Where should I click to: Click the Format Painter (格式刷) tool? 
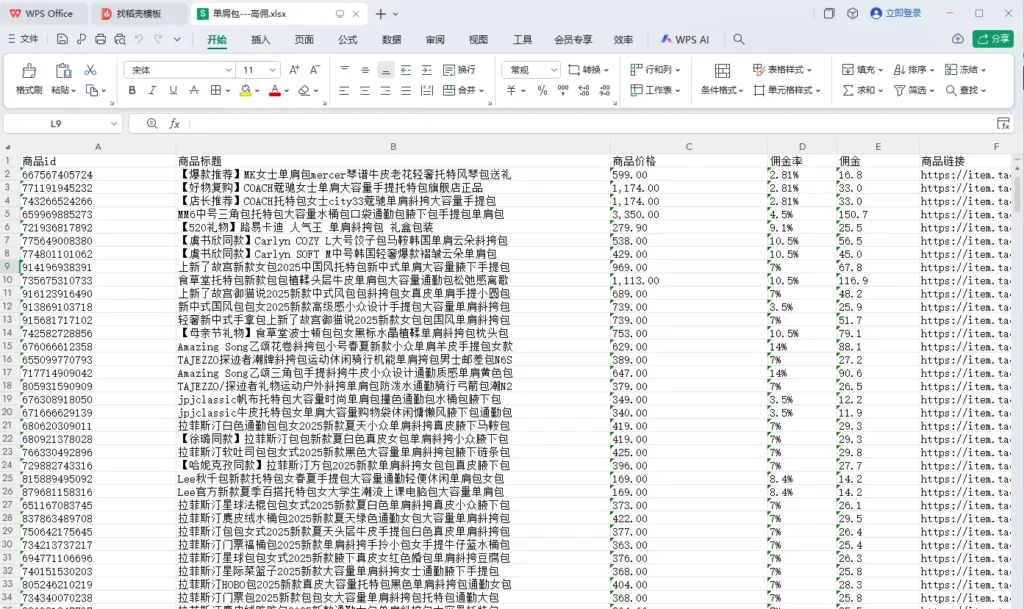coord(29,79)
